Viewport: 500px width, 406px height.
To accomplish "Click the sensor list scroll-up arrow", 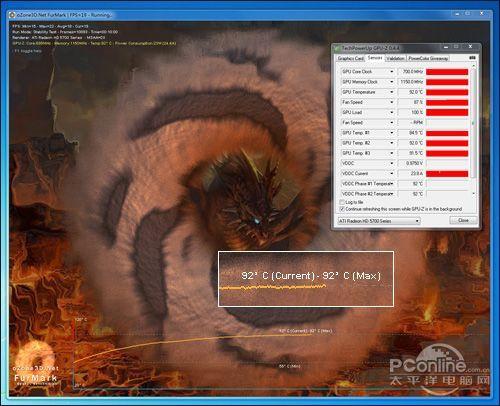I will [473, 66].
